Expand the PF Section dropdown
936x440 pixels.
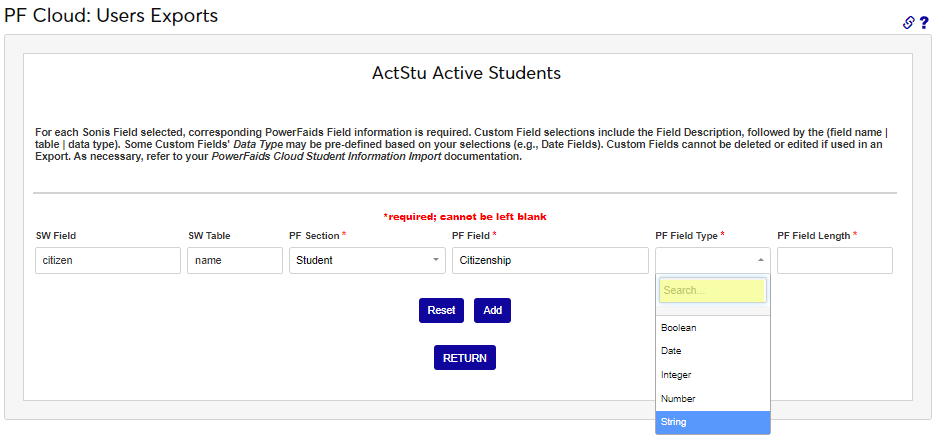[367, 260]
